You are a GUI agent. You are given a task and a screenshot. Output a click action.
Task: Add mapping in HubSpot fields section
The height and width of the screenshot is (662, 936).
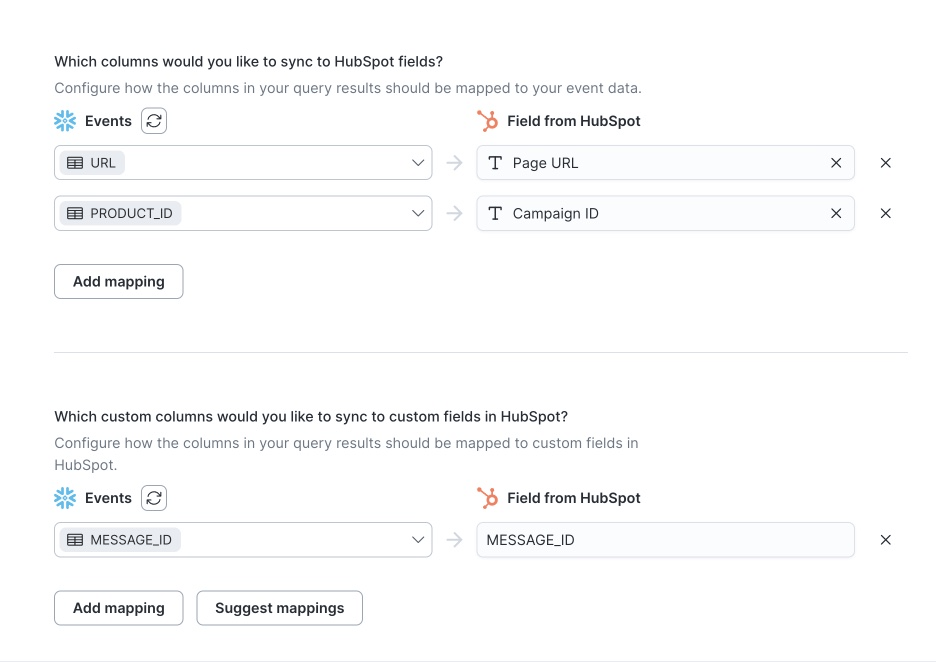pyautogui.click(x=119, y=281)
